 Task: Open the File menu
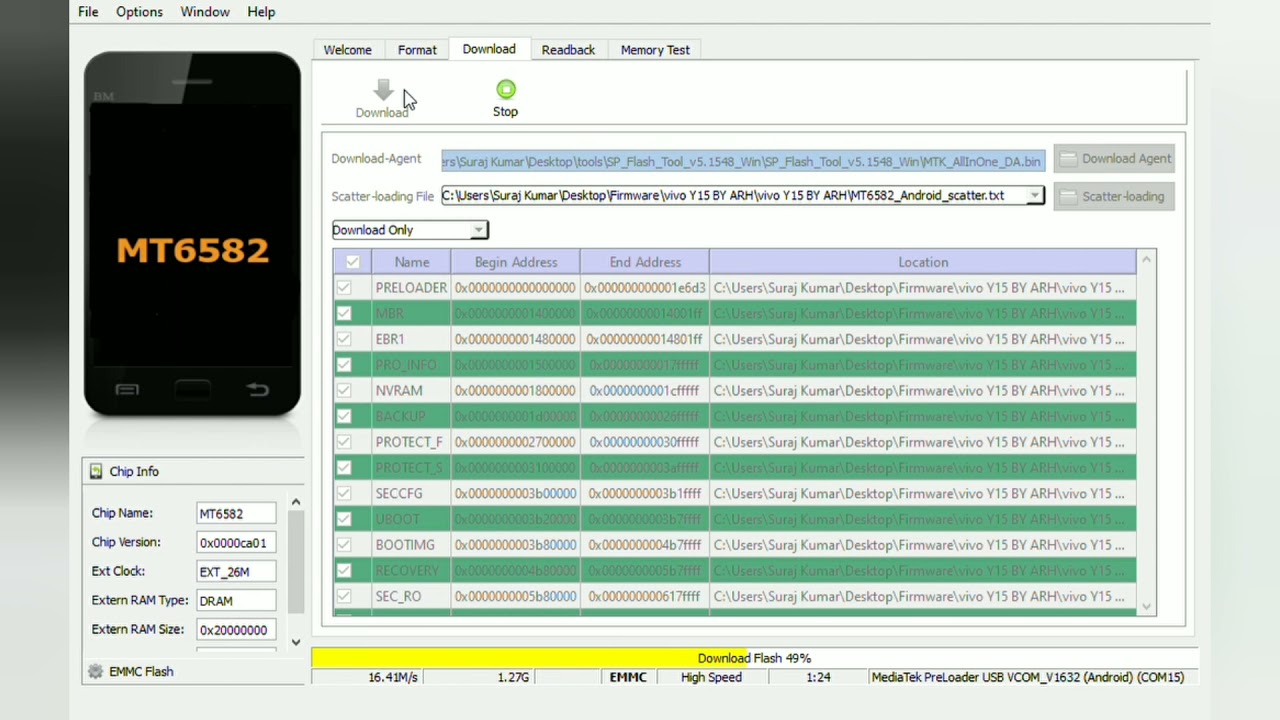[x=88, y=12]
